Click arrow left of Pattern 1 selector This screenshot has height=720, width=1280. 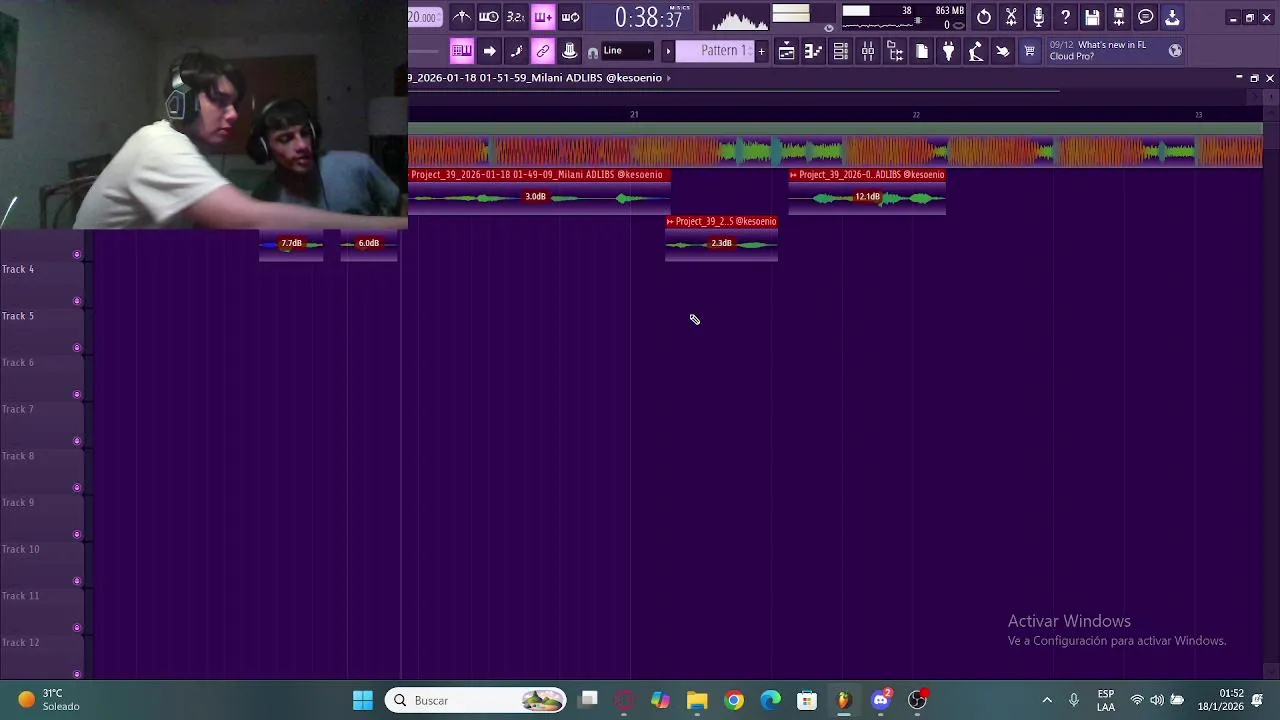pyautogui.click(x=668, y=51)
